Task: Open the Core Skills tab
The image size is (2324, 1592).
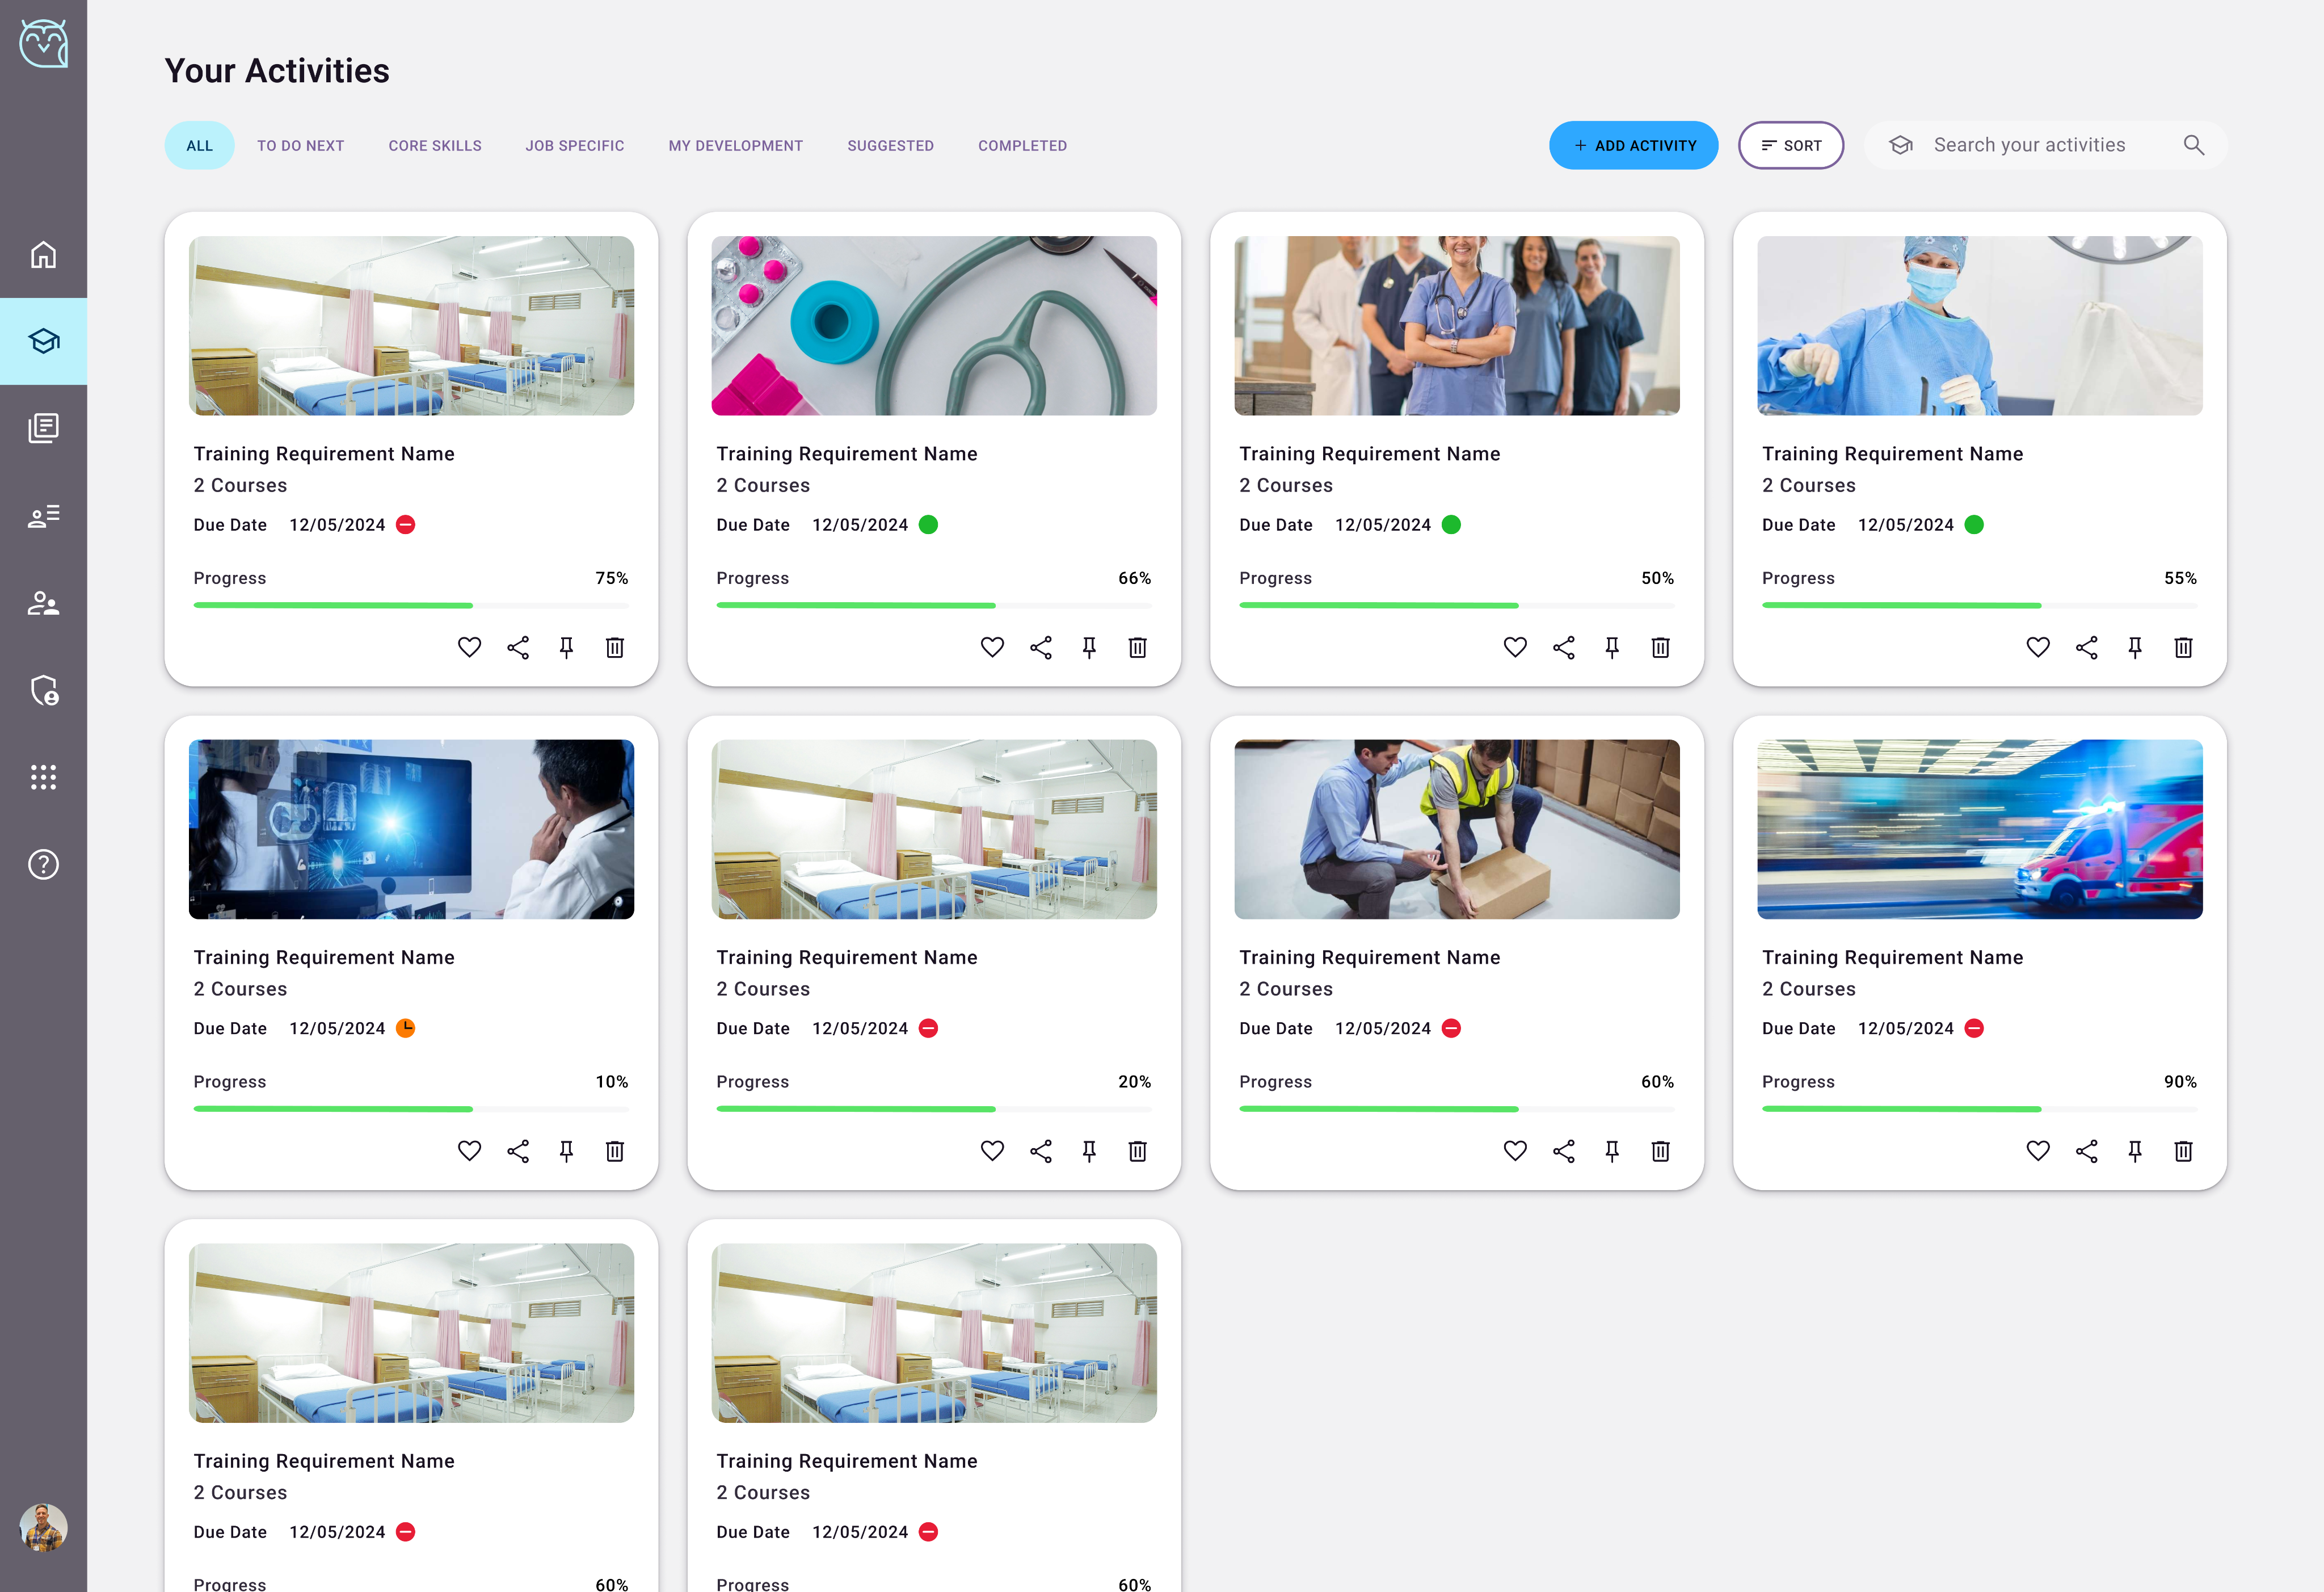Action: coord(435,145)
